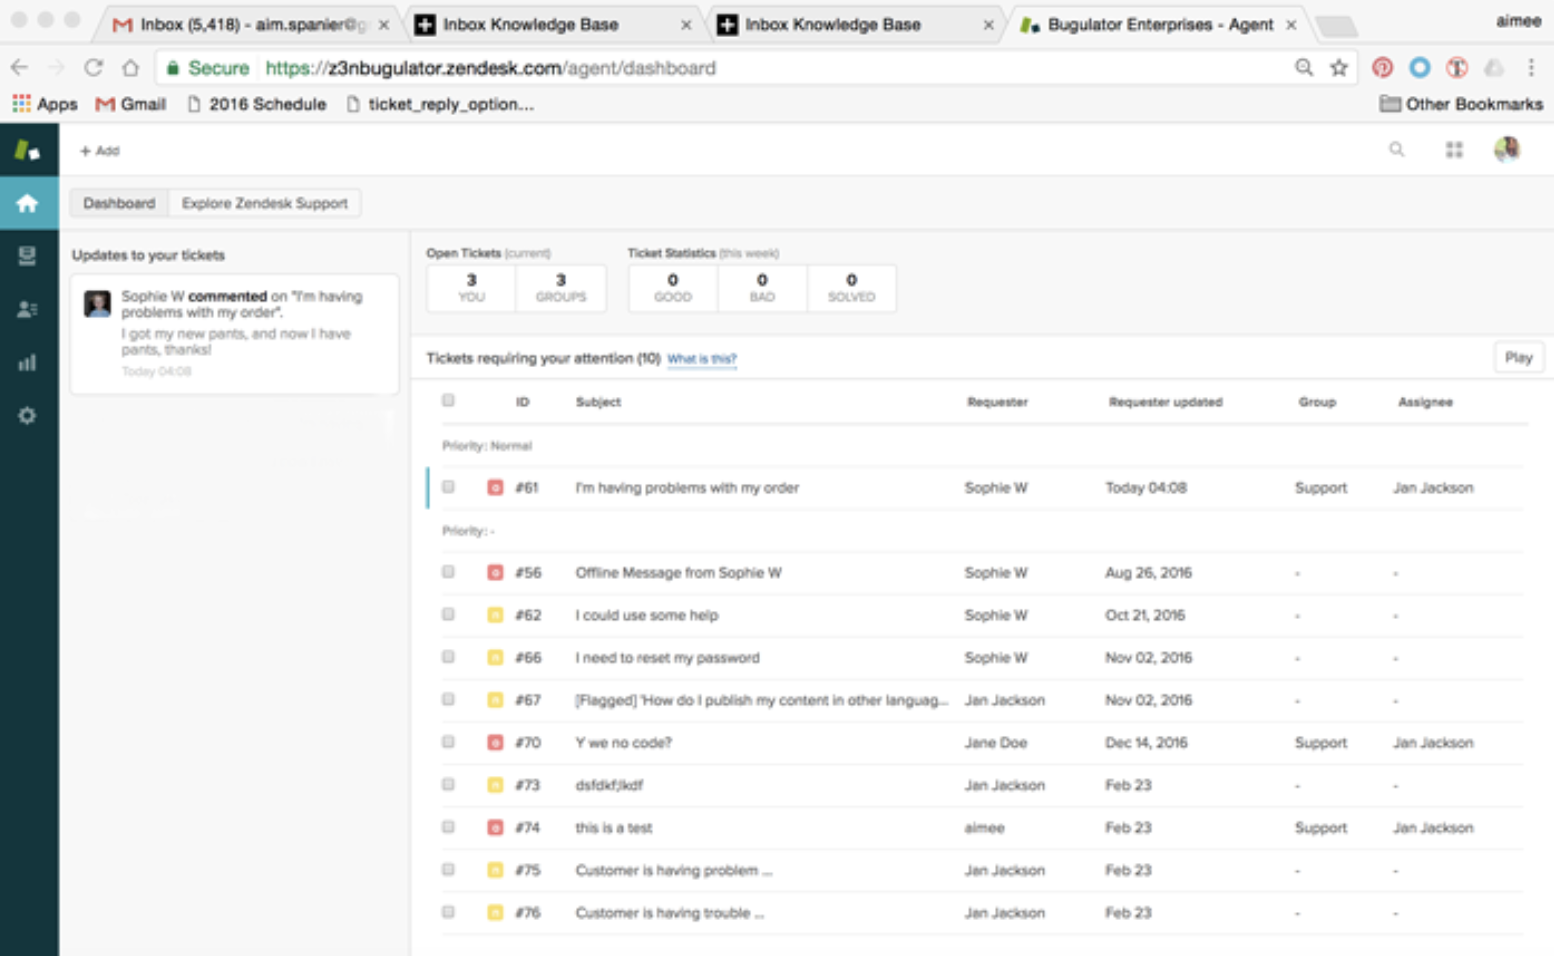Open the Customers icon in sidebar
The width and height of the screenshot is (1554, 956).
click(x=27, y=309)
